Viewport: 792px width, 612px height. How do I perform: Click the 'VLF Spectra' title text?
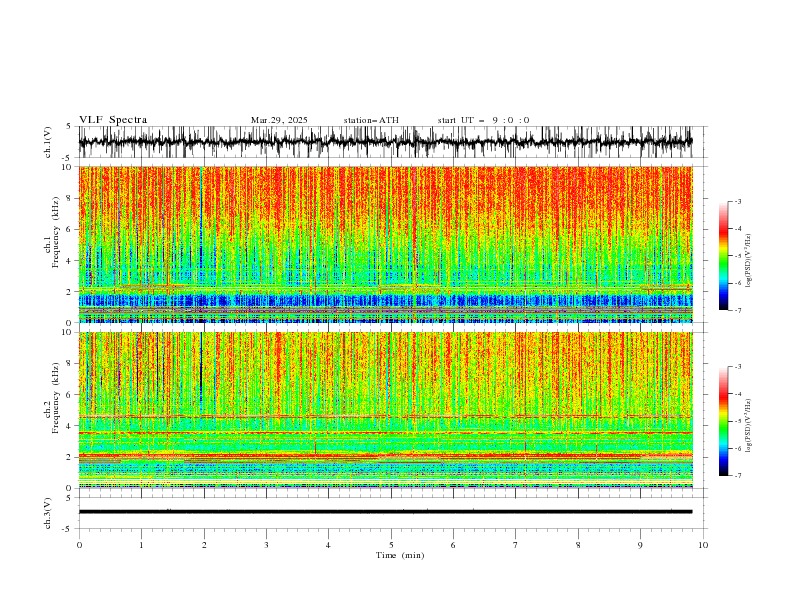(x=113, y=120)
